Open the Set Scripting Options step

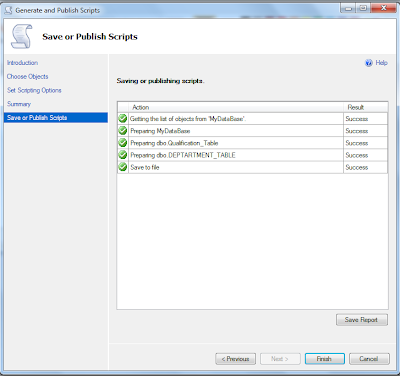(34, 90)
